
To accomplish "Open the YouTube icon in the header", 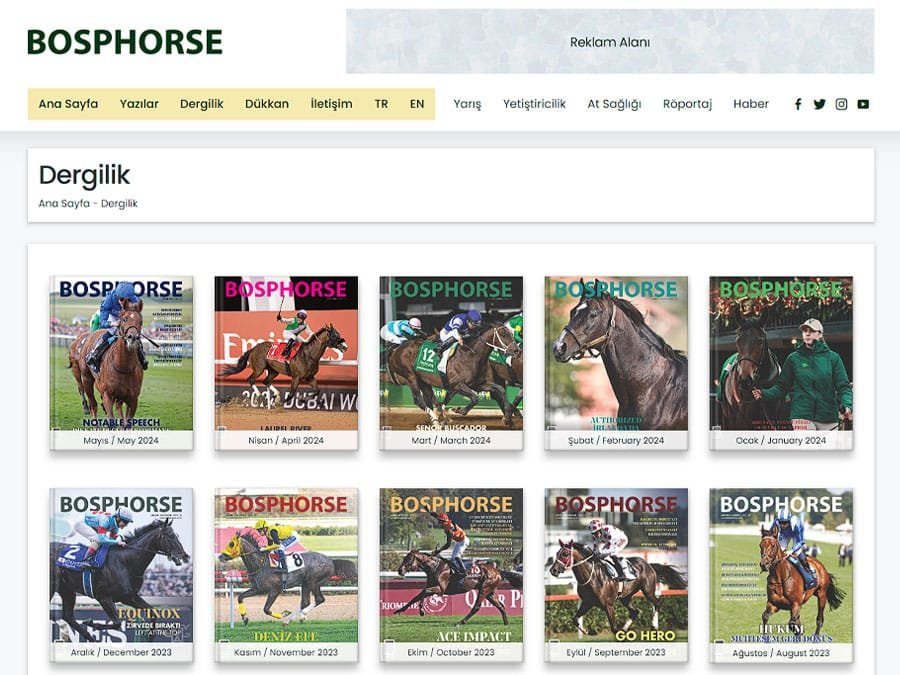I will [x=863, y=103].
